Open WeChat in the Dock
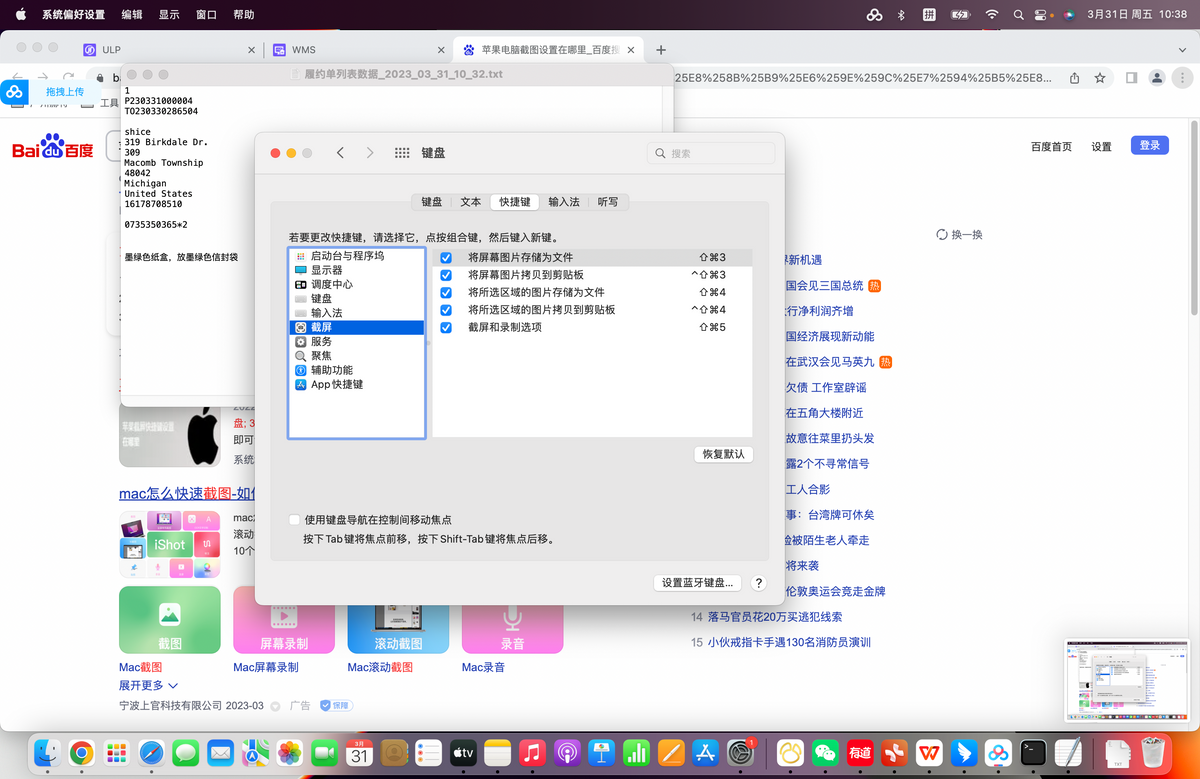 point(825,753)
